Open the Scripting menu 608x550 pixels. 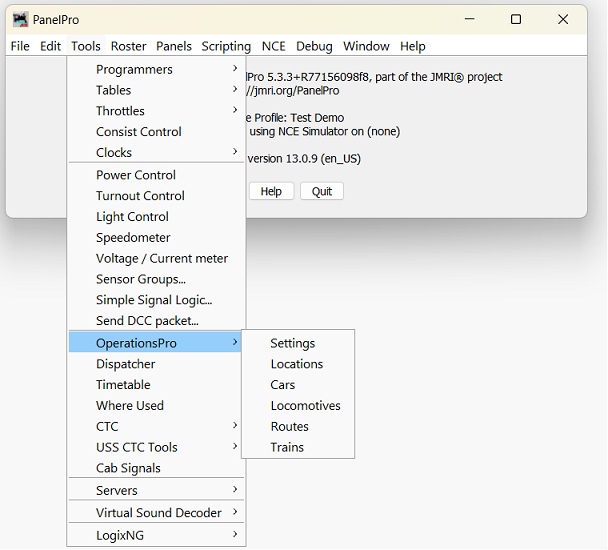(x=226, y=46)
